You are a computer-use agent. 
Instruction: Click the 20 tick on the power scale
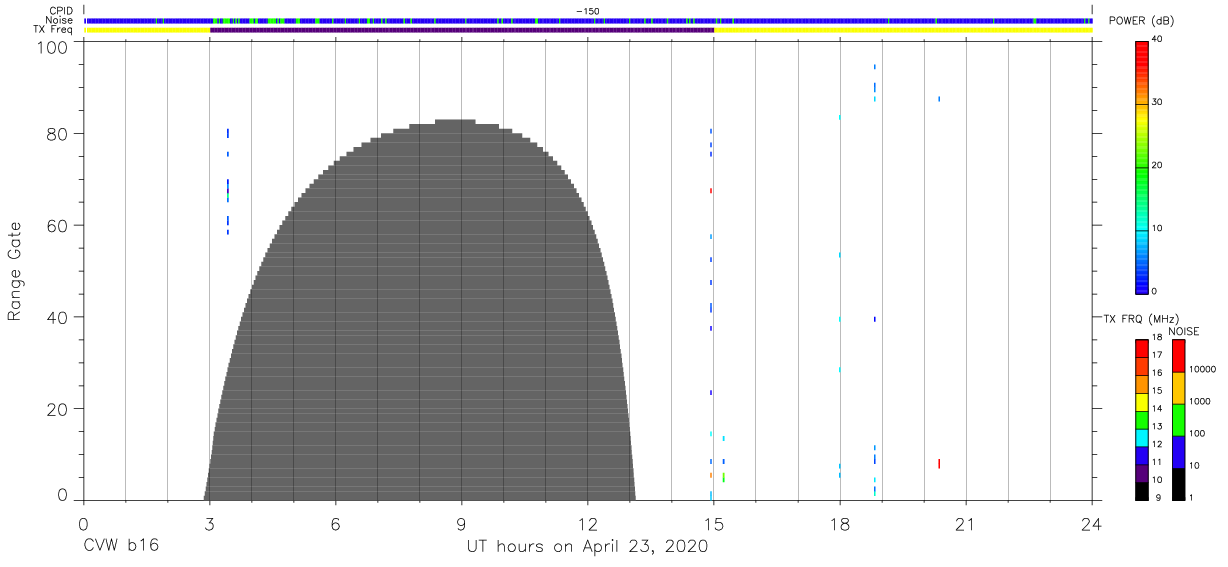[1157, 166]
